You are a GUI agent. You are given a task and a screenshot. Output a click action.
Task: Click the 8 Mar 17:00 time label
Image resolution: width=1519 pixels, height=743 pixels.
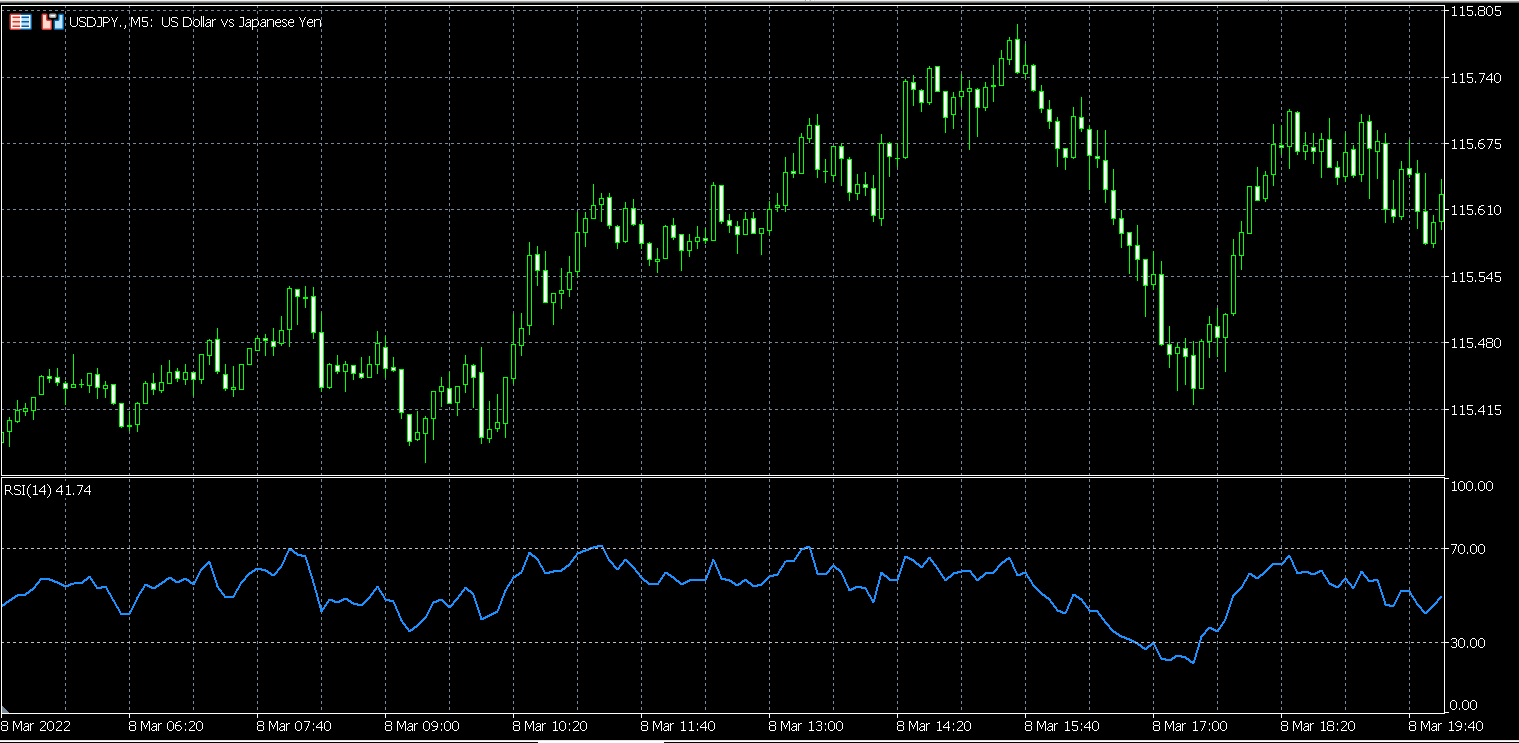(x=1190, y=725)
